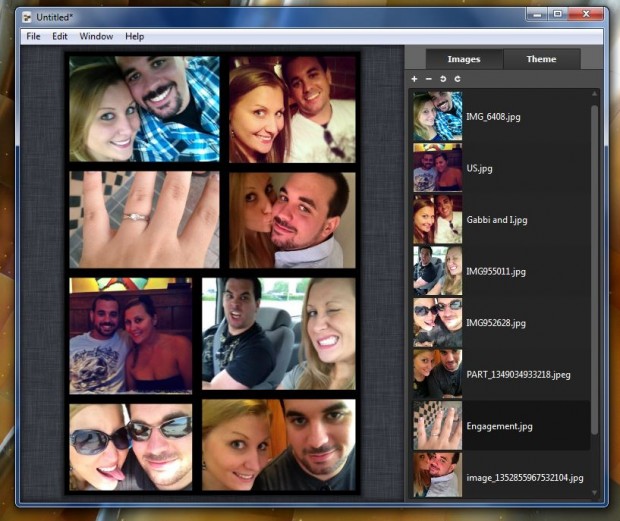Open the Help menu

click(x=134, y=36)
